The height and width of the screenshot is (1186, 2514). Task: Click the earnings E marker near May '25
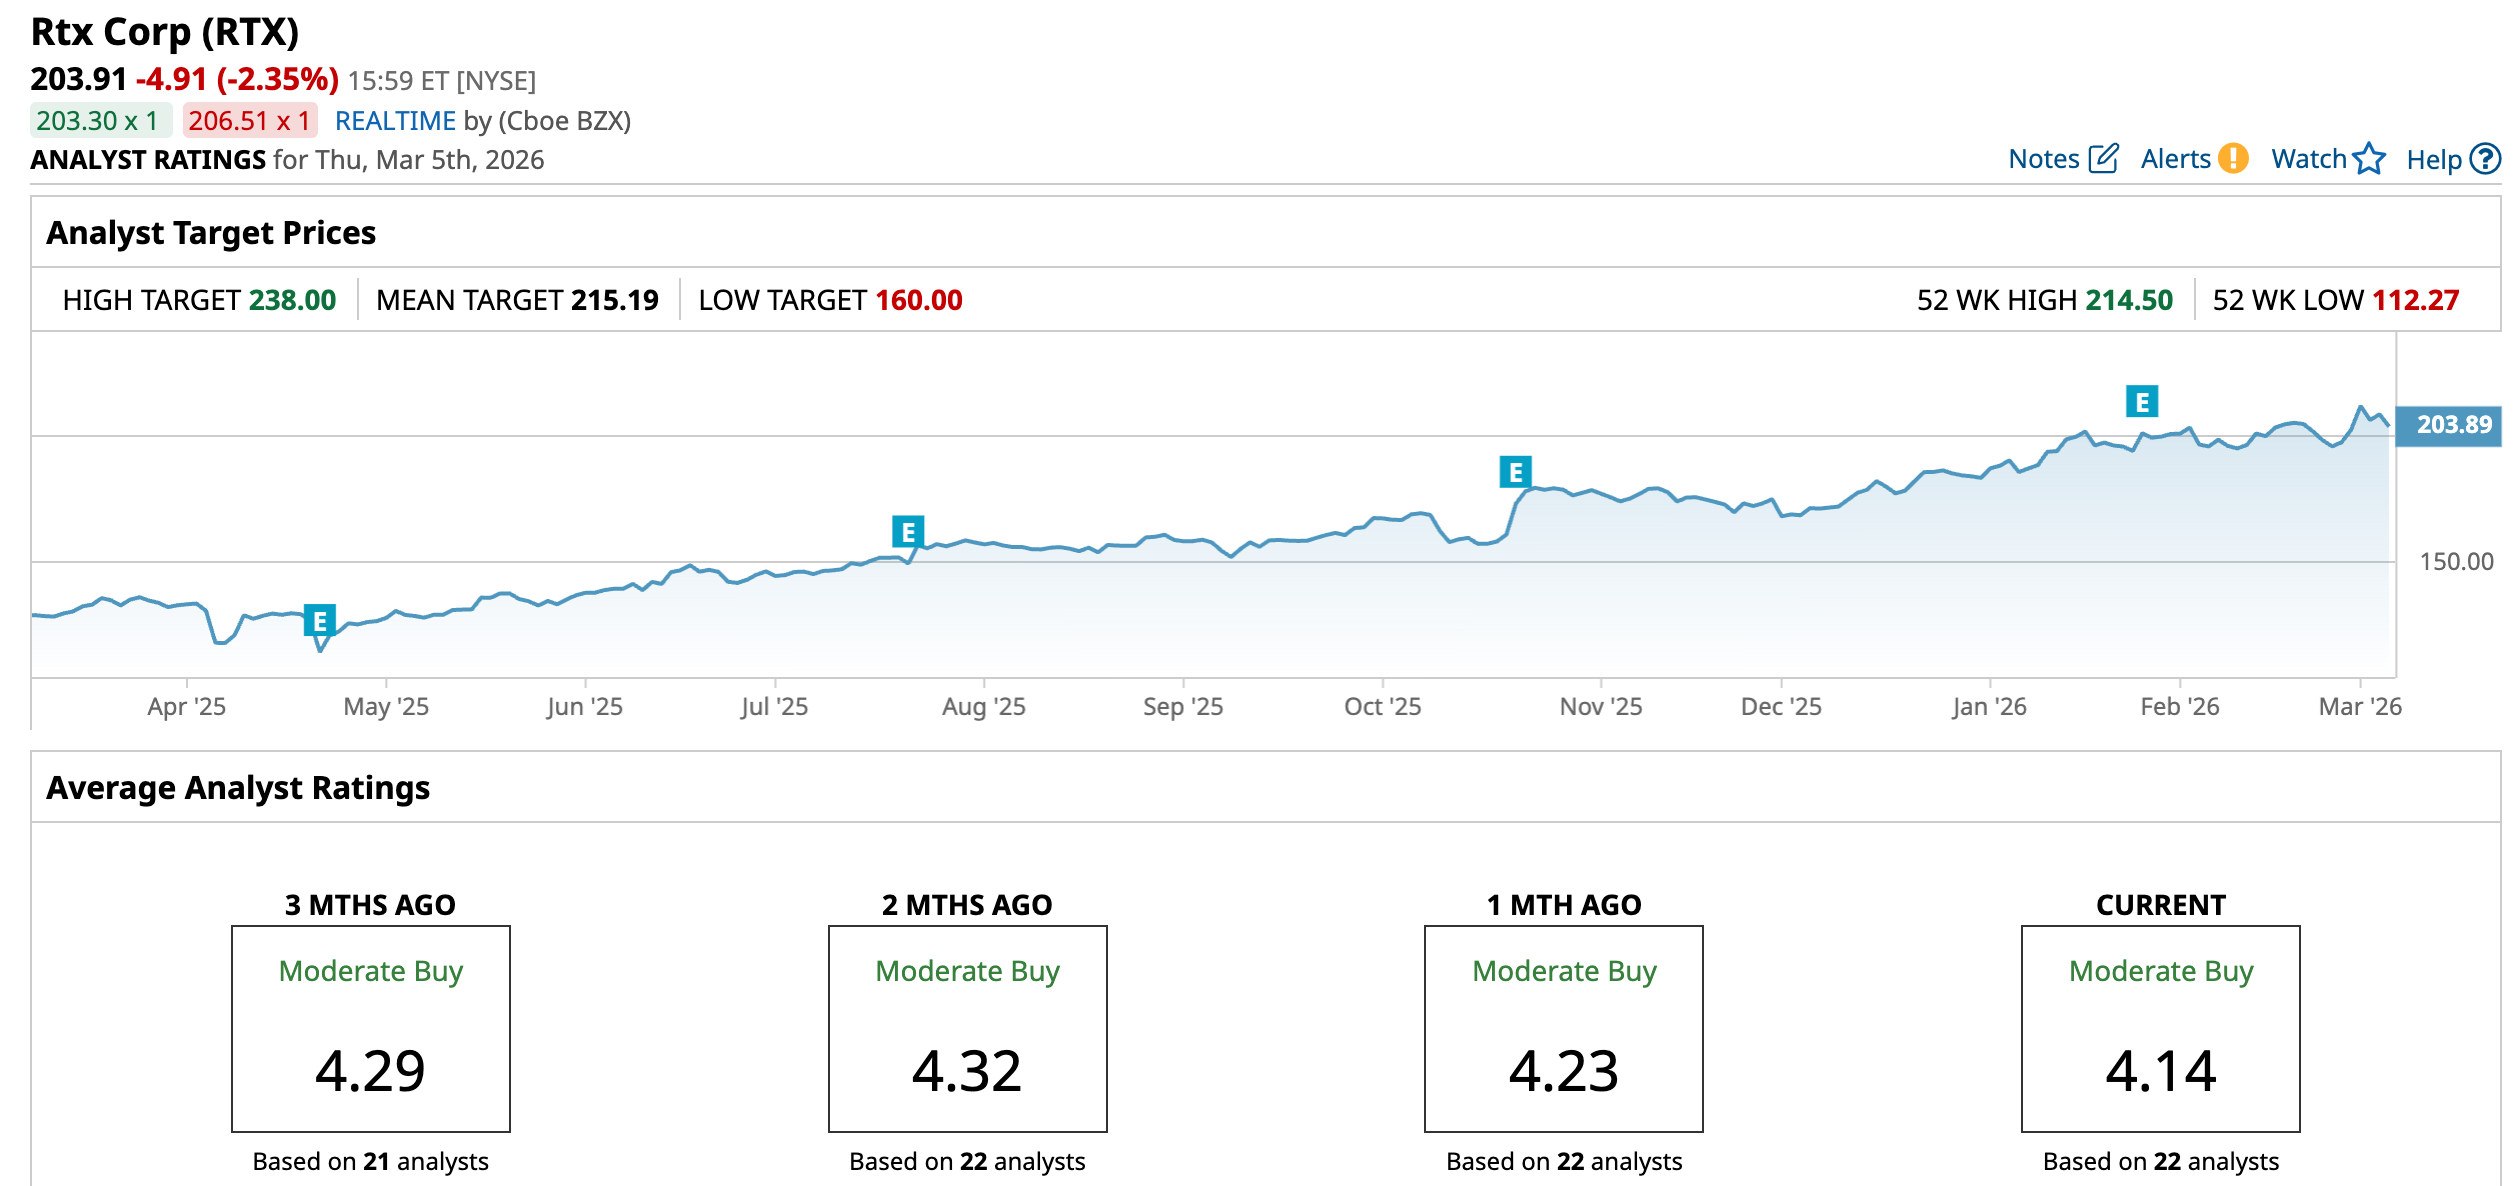(319, 621)
